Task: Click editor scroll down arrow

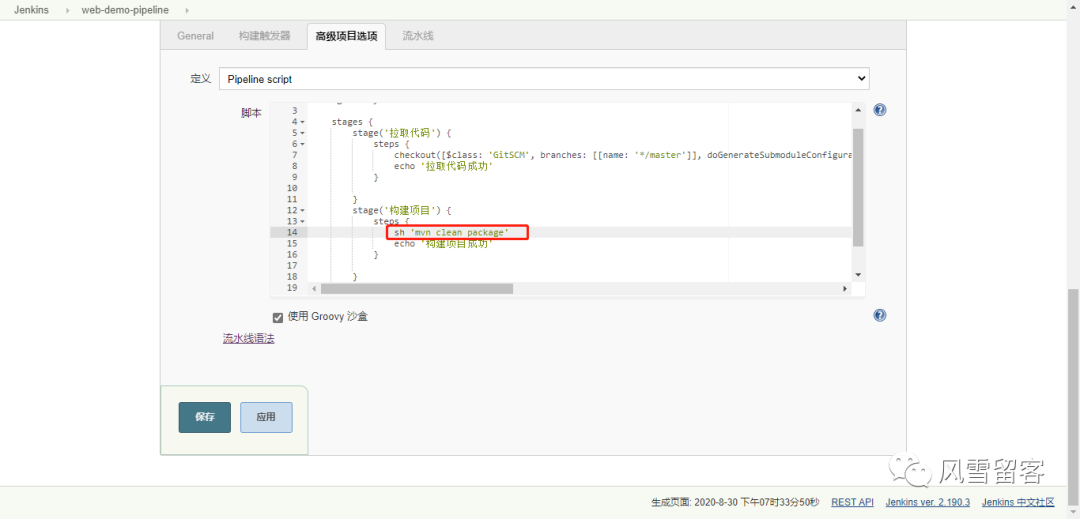Action: click(x=858, y=274)
